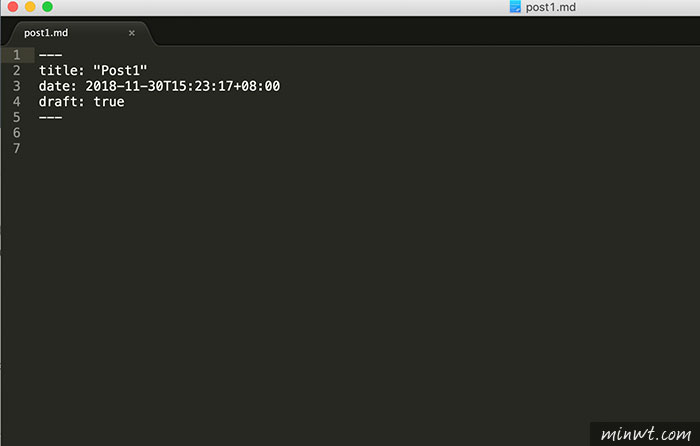Click the opening --- front matter delimiter

[x=50, y=55]
